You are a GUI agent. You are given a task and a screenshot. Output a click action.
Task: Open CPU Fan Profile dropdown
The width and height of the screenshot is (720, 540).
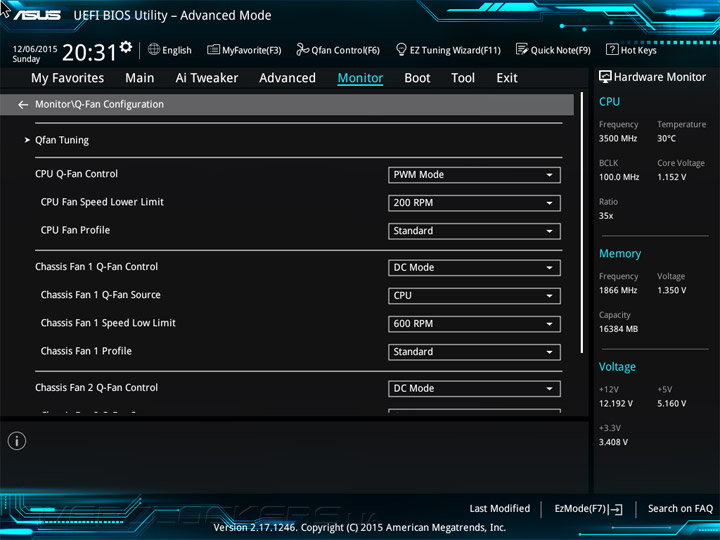click(x=474, y=231)
